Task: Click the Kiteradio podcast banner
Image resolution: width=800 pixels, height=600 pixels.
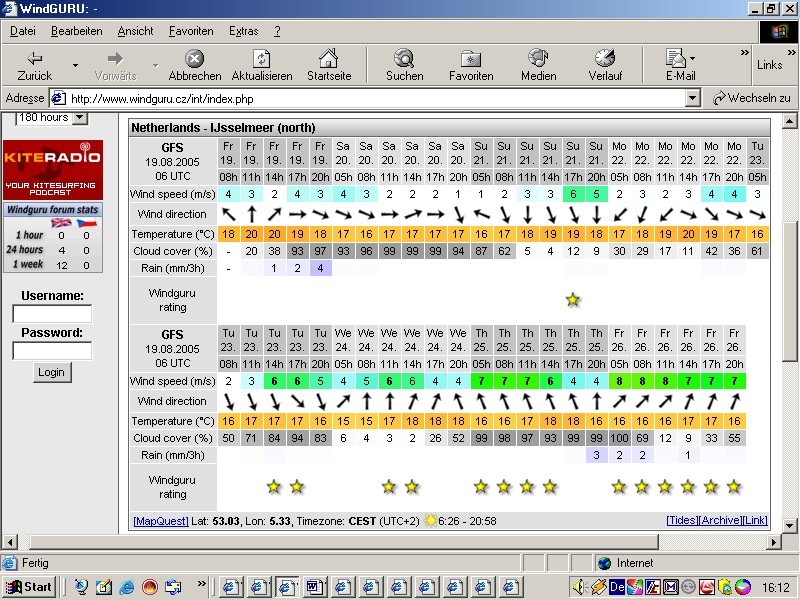Action: click(x=53, y=169)
